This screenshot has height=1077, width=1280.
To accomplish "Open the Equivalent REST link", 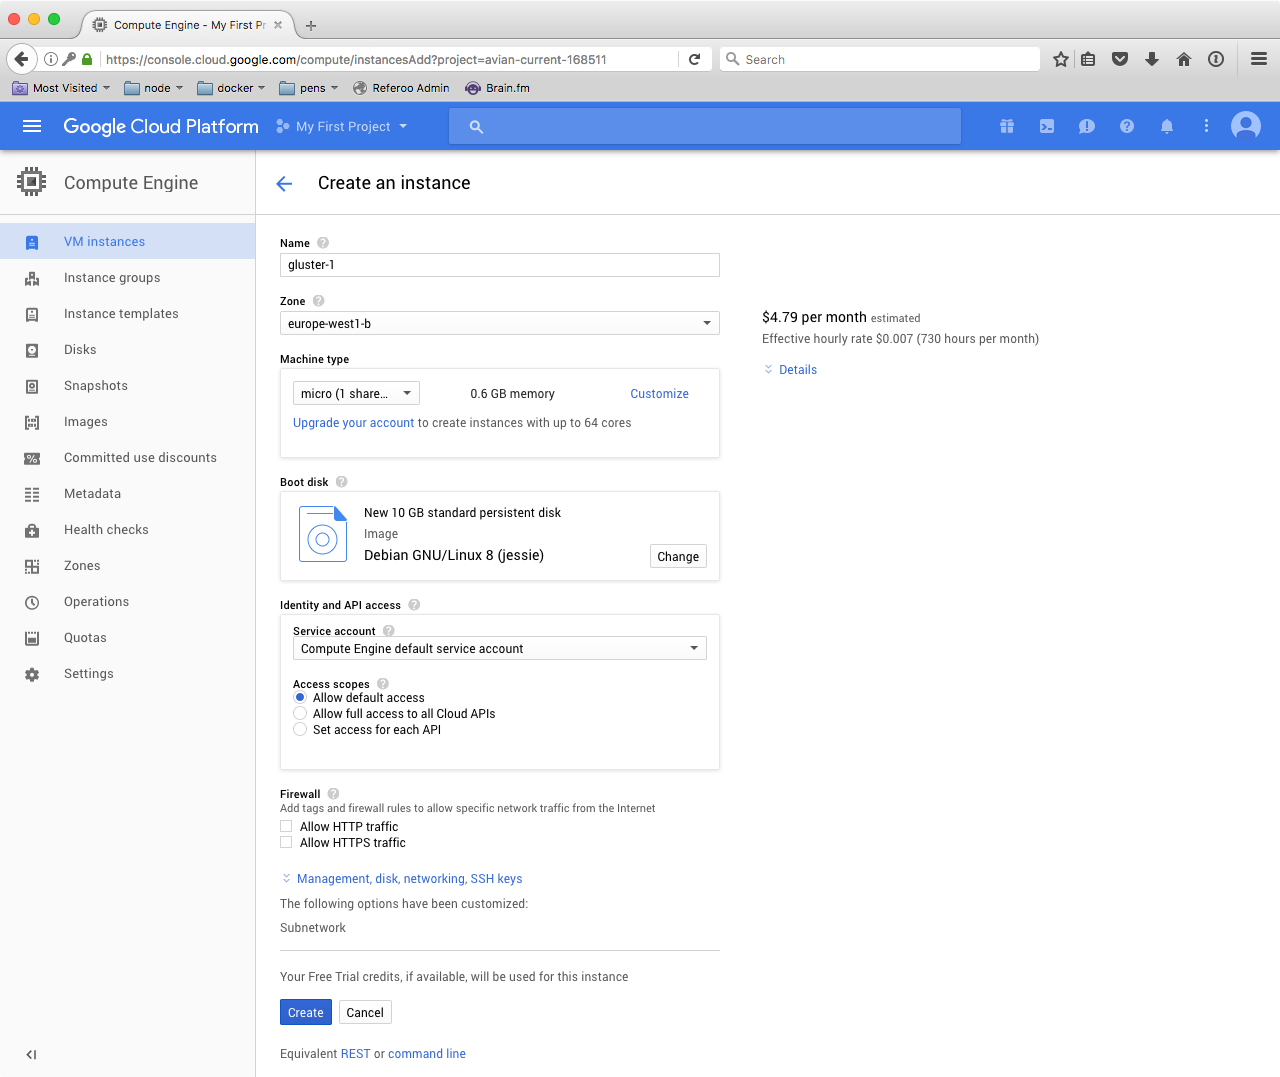I will (355, 1053).
